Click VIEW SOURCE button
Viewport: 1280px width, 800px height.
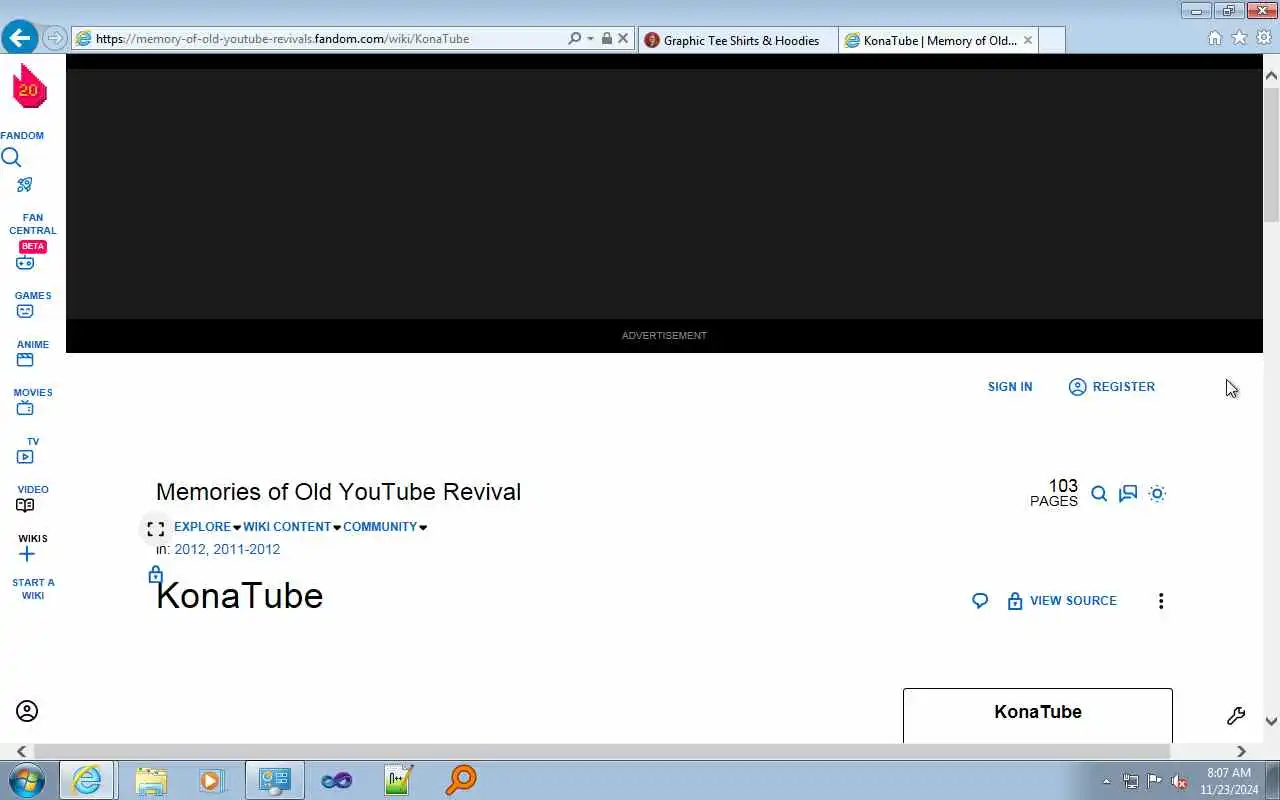pos(1061,601)
